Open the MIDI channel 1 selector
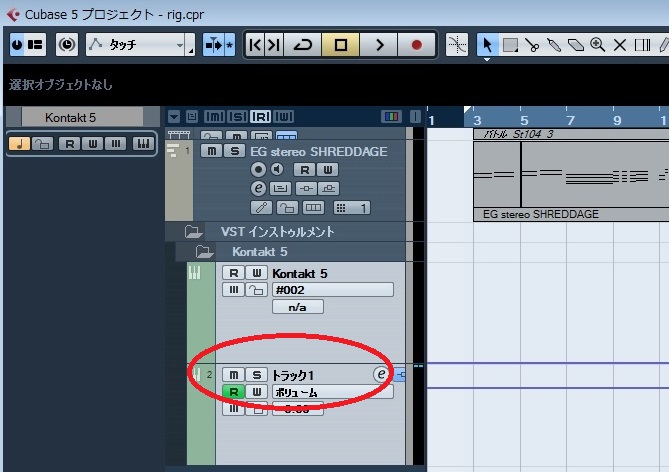Screen dimensions: 669x472 click(352, 208)
